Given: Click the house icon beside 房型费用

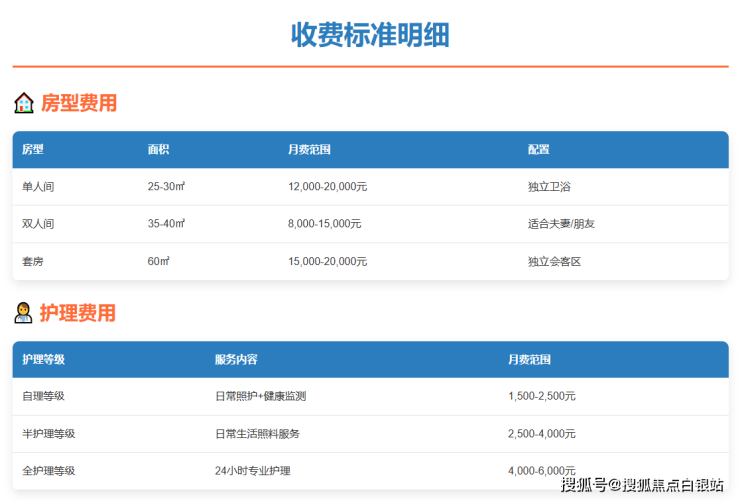Looking at the screenshot, I should [x=23, y=103].
